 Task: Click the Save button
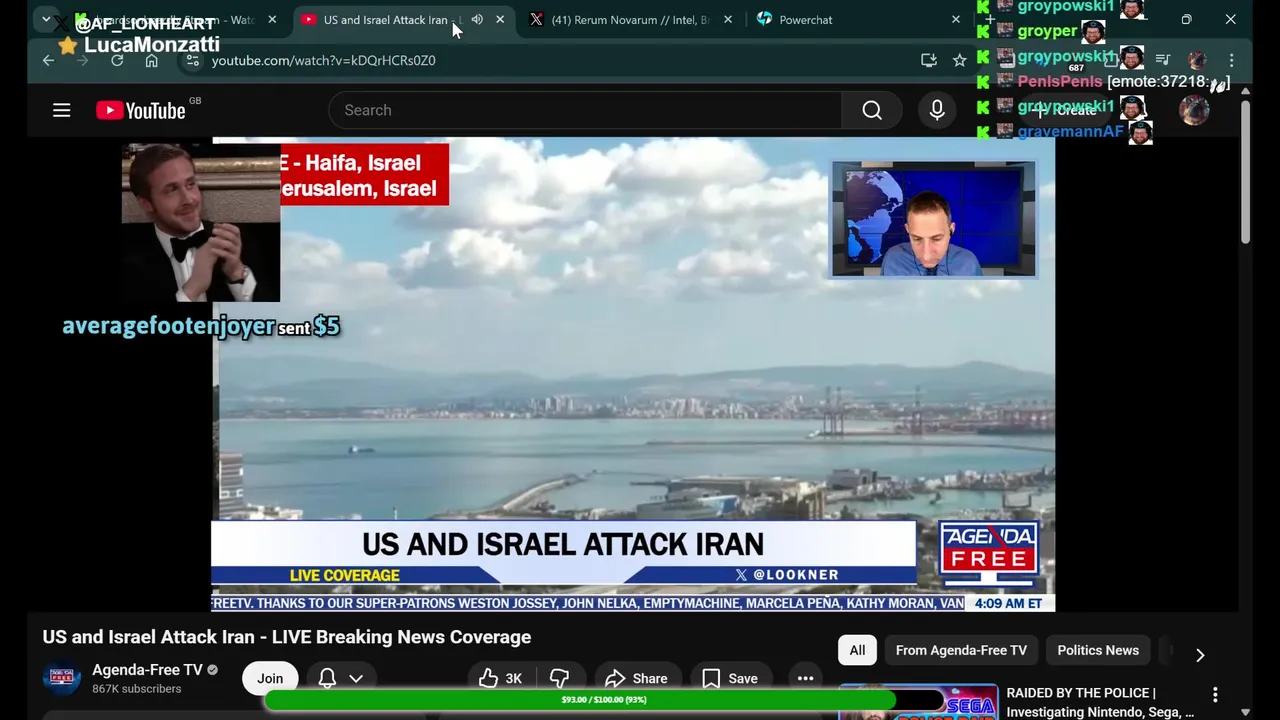point(730,678)
